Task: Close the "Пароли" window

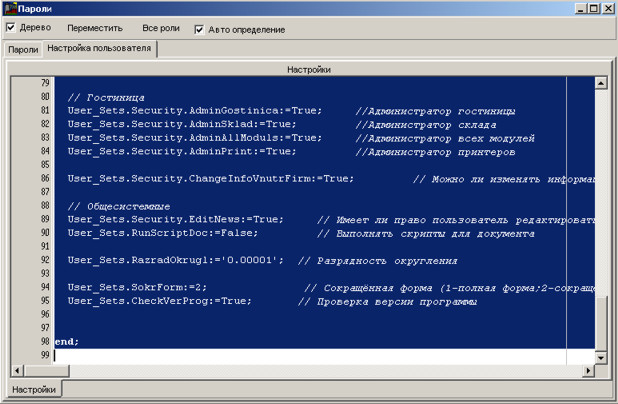Action: [608, 8]
